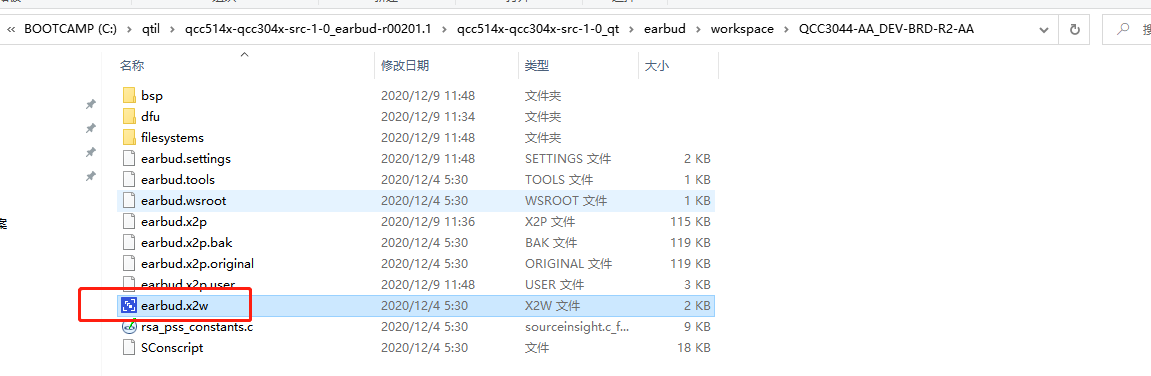Screen dimensions: 1151x376
Task: Sort by the 类型 column header
Action: 537,65
